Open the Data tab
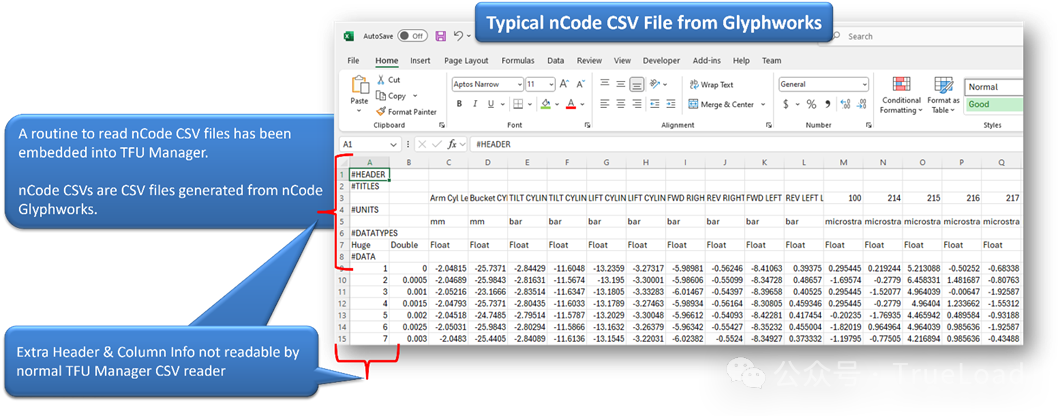1058x416 pixels. coord(556,61)
